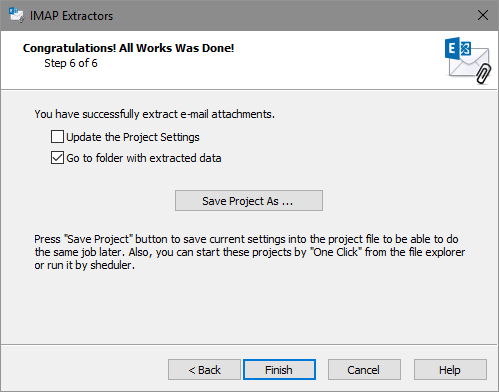This screenshot has width=499, height=392.
Task: Click the 'Update the Project Settings' label text
Action: point(133,137)
